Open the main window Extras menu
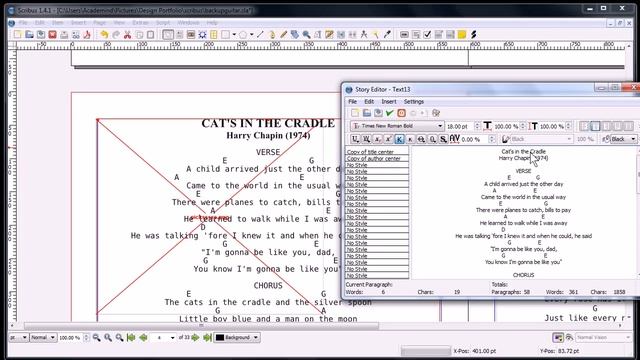The width and height of the screenshot is (640, 360). tap(140, 22)
